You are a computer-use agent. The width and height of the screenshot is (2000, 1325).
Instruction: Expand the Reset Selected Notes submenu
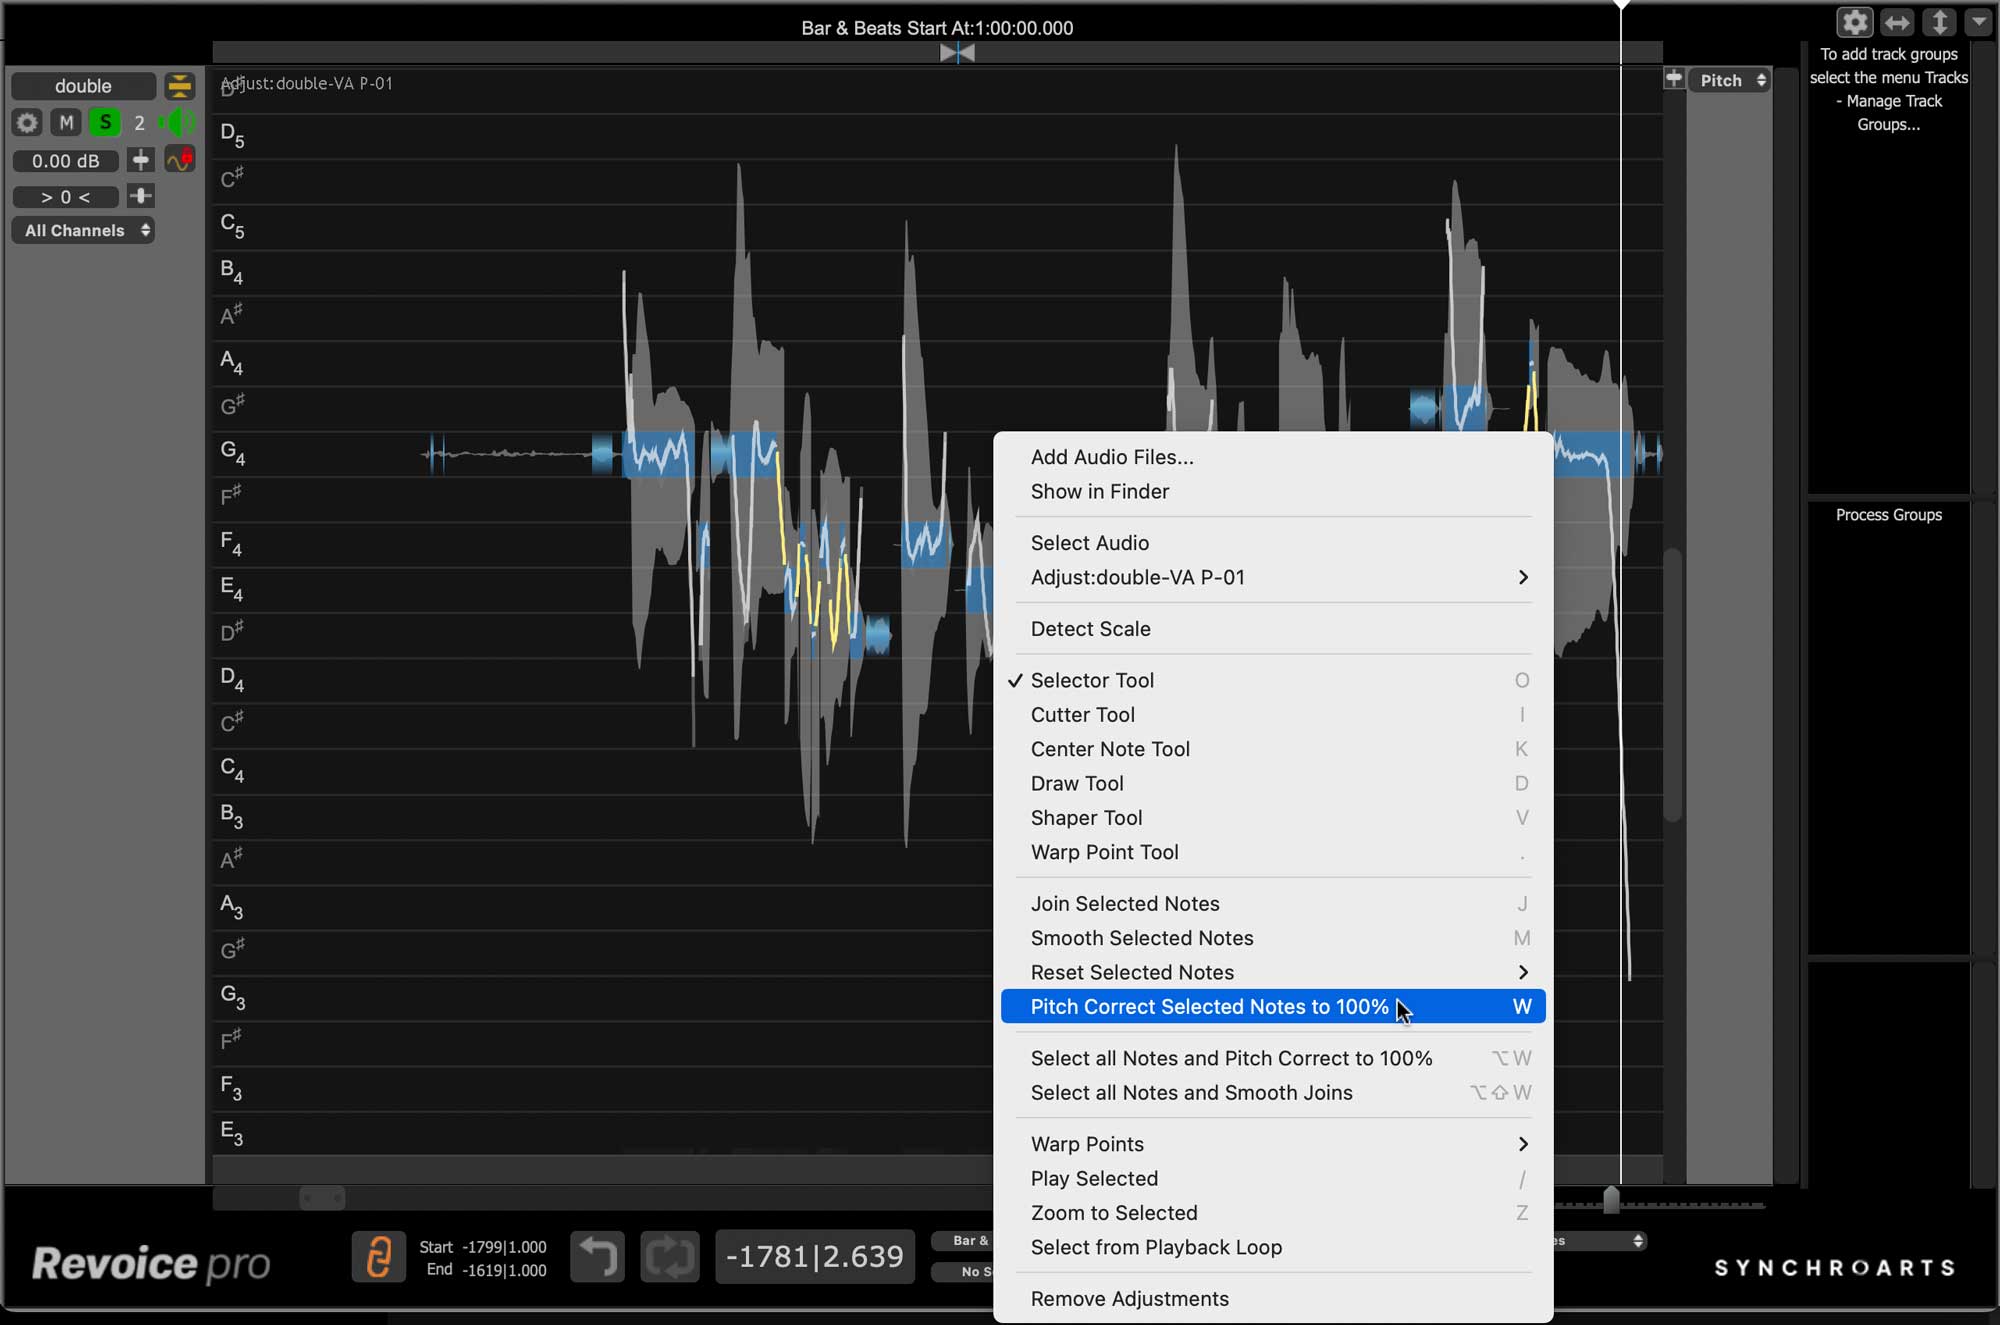[x=1273, y=972]
